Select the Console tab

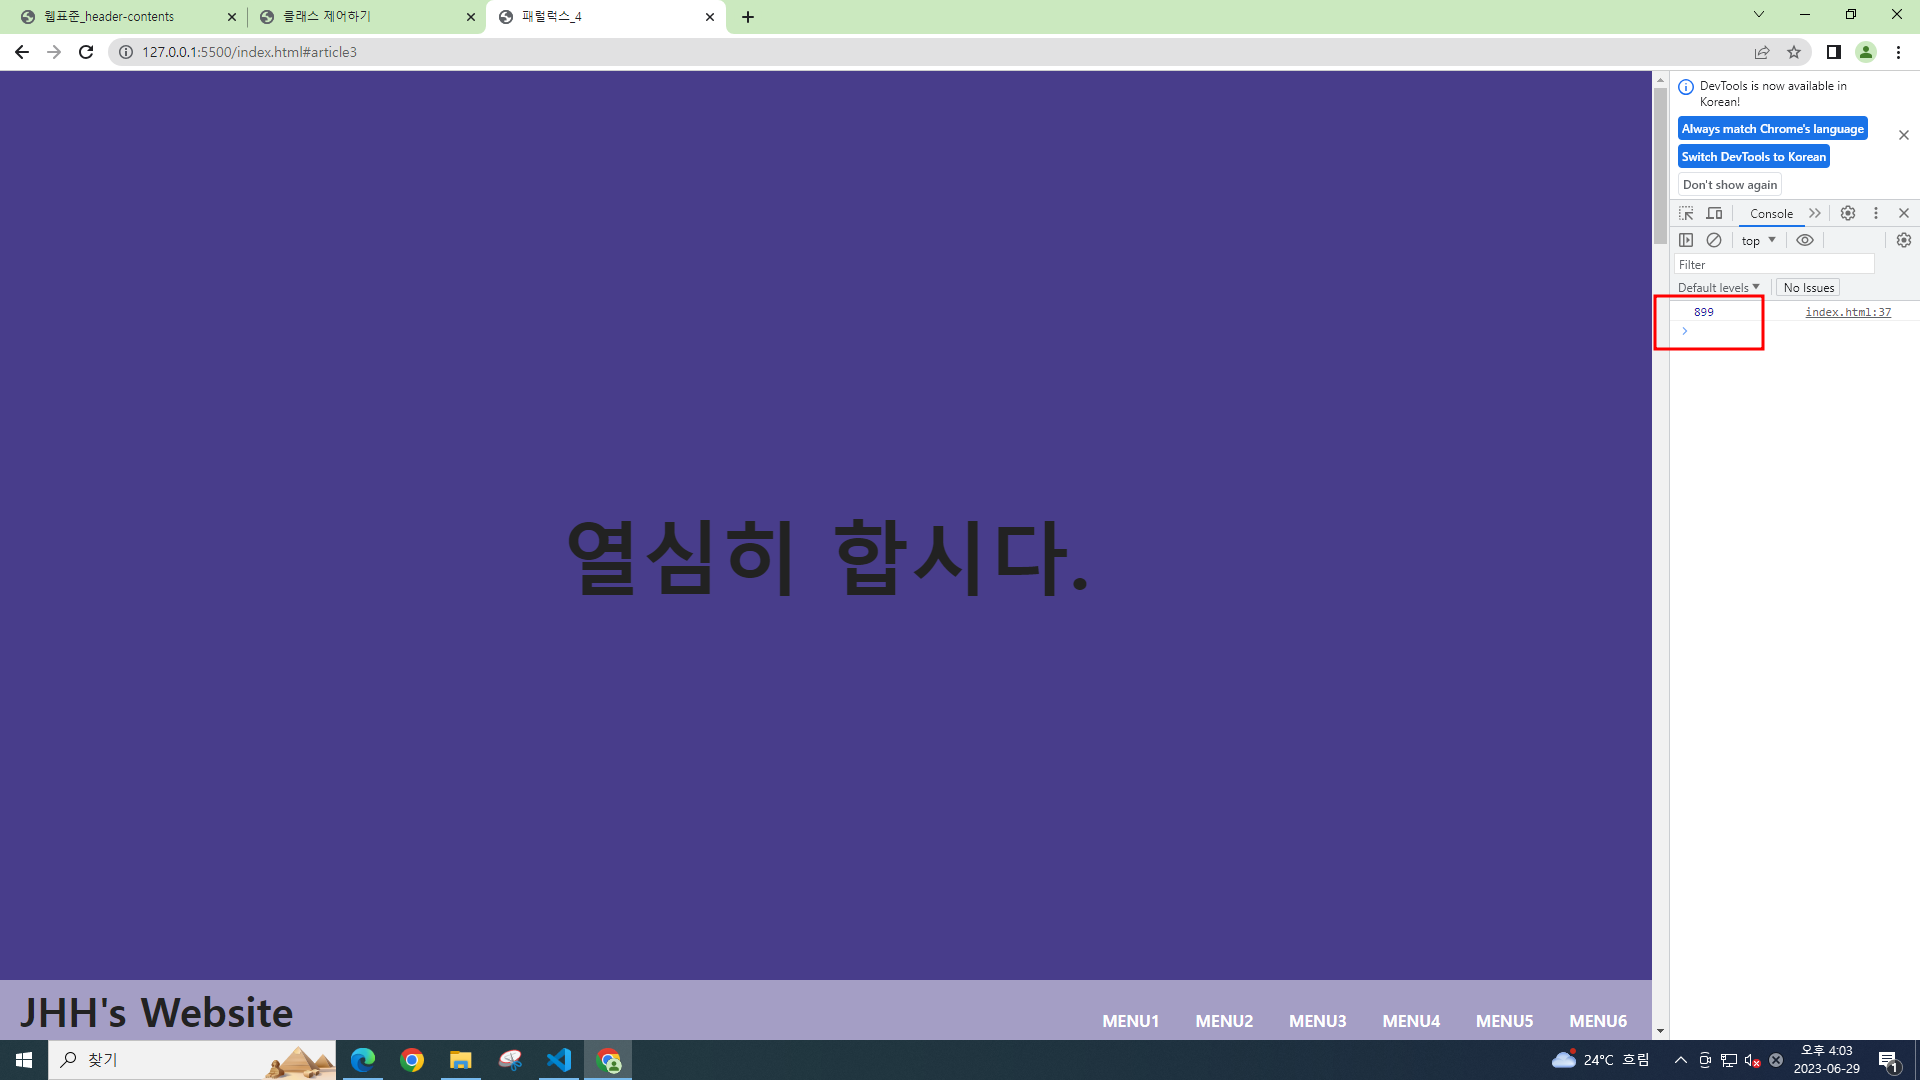pos(1771,213)
